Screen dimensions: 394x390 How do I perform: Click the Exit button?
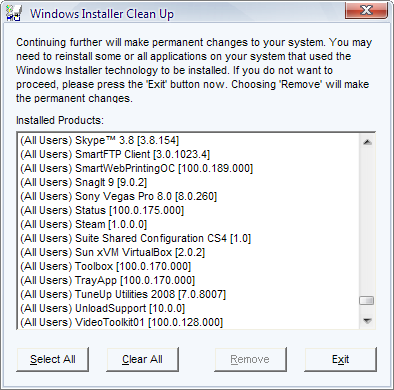click(x=340, y=359)
